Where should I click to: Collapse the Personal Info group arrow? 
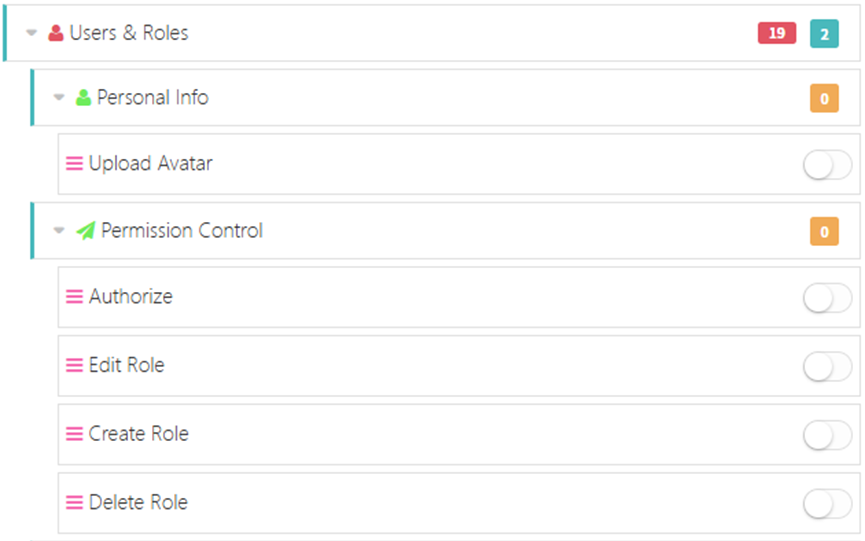click(59, 98)
